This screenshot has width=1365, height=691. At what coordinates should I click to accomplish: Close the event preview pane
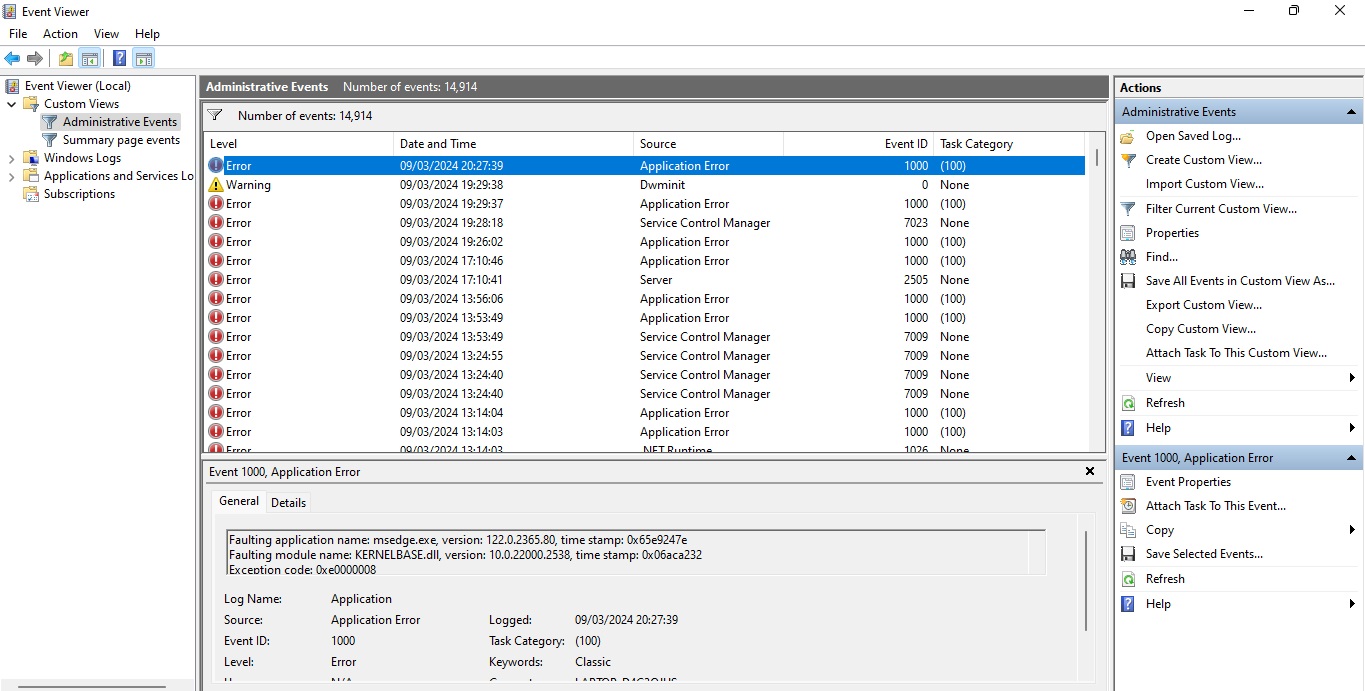click(x=1090, y=471)
